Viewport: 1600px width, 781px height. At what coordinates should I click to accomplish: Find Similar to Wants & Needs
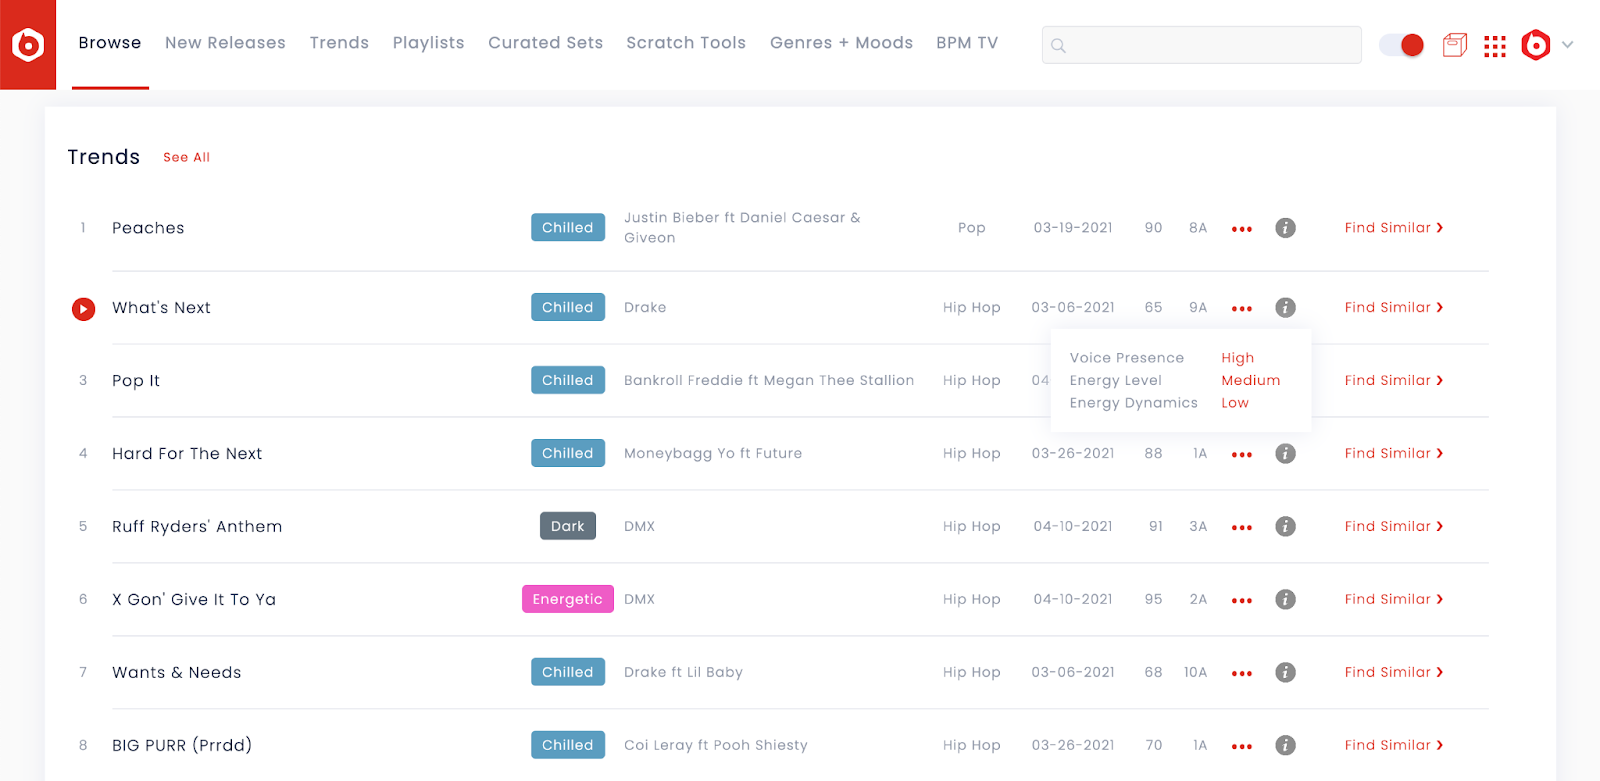(x=1394, y=673)
